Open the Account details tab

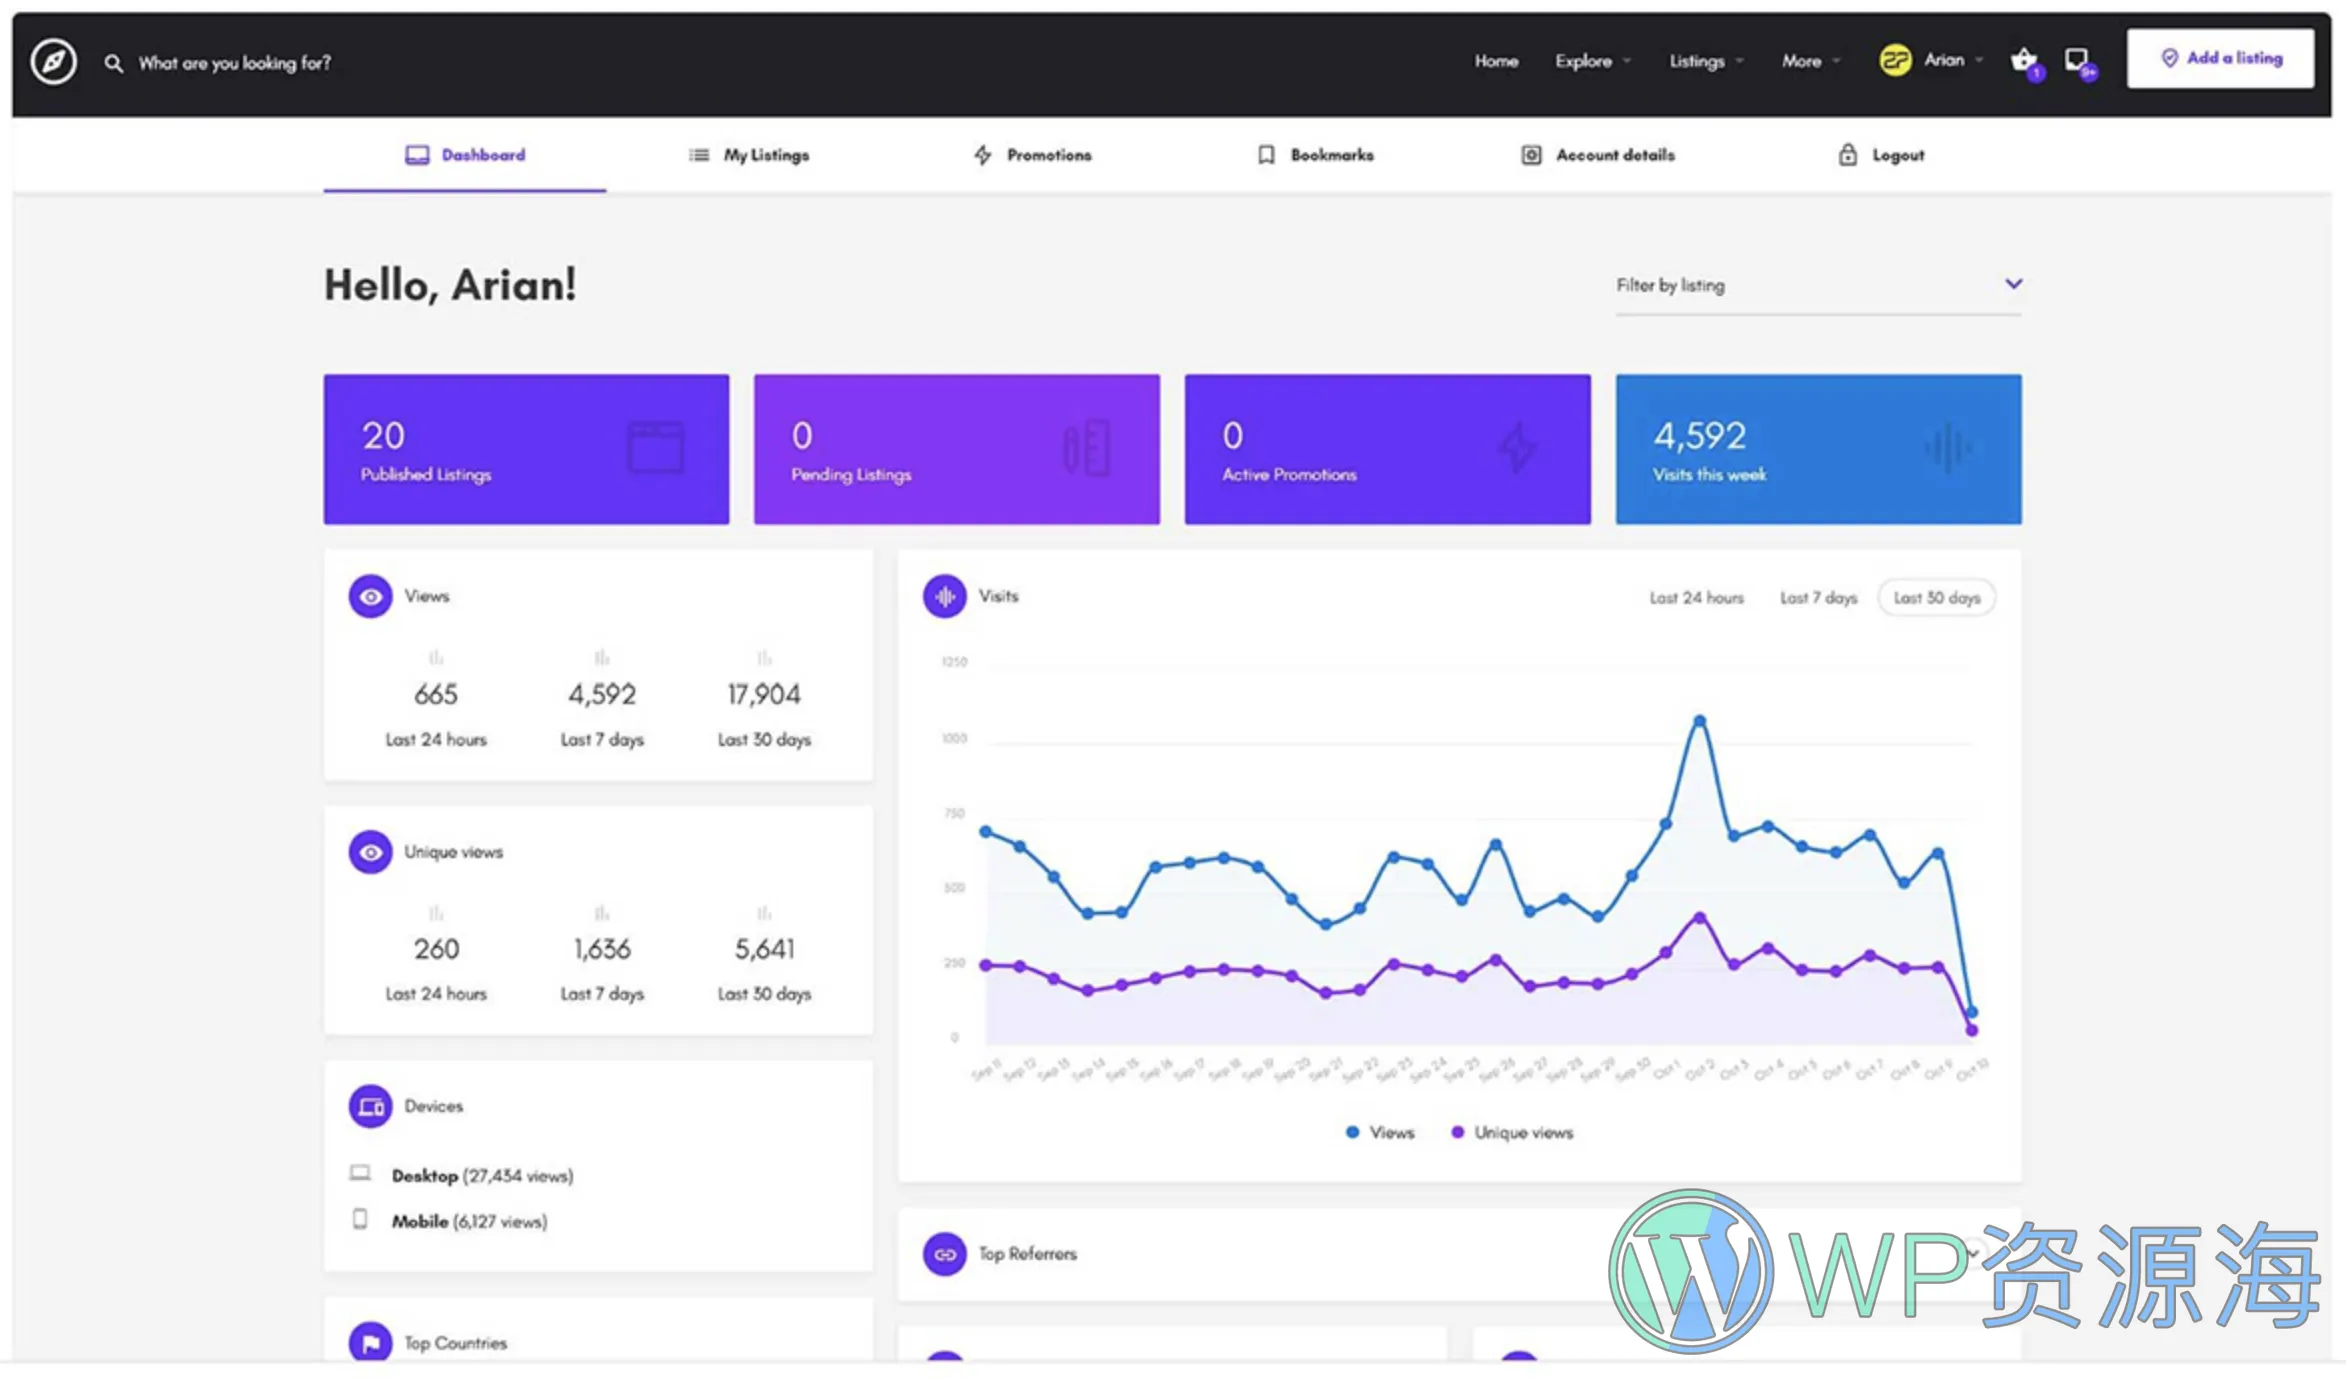(1597, 155)
